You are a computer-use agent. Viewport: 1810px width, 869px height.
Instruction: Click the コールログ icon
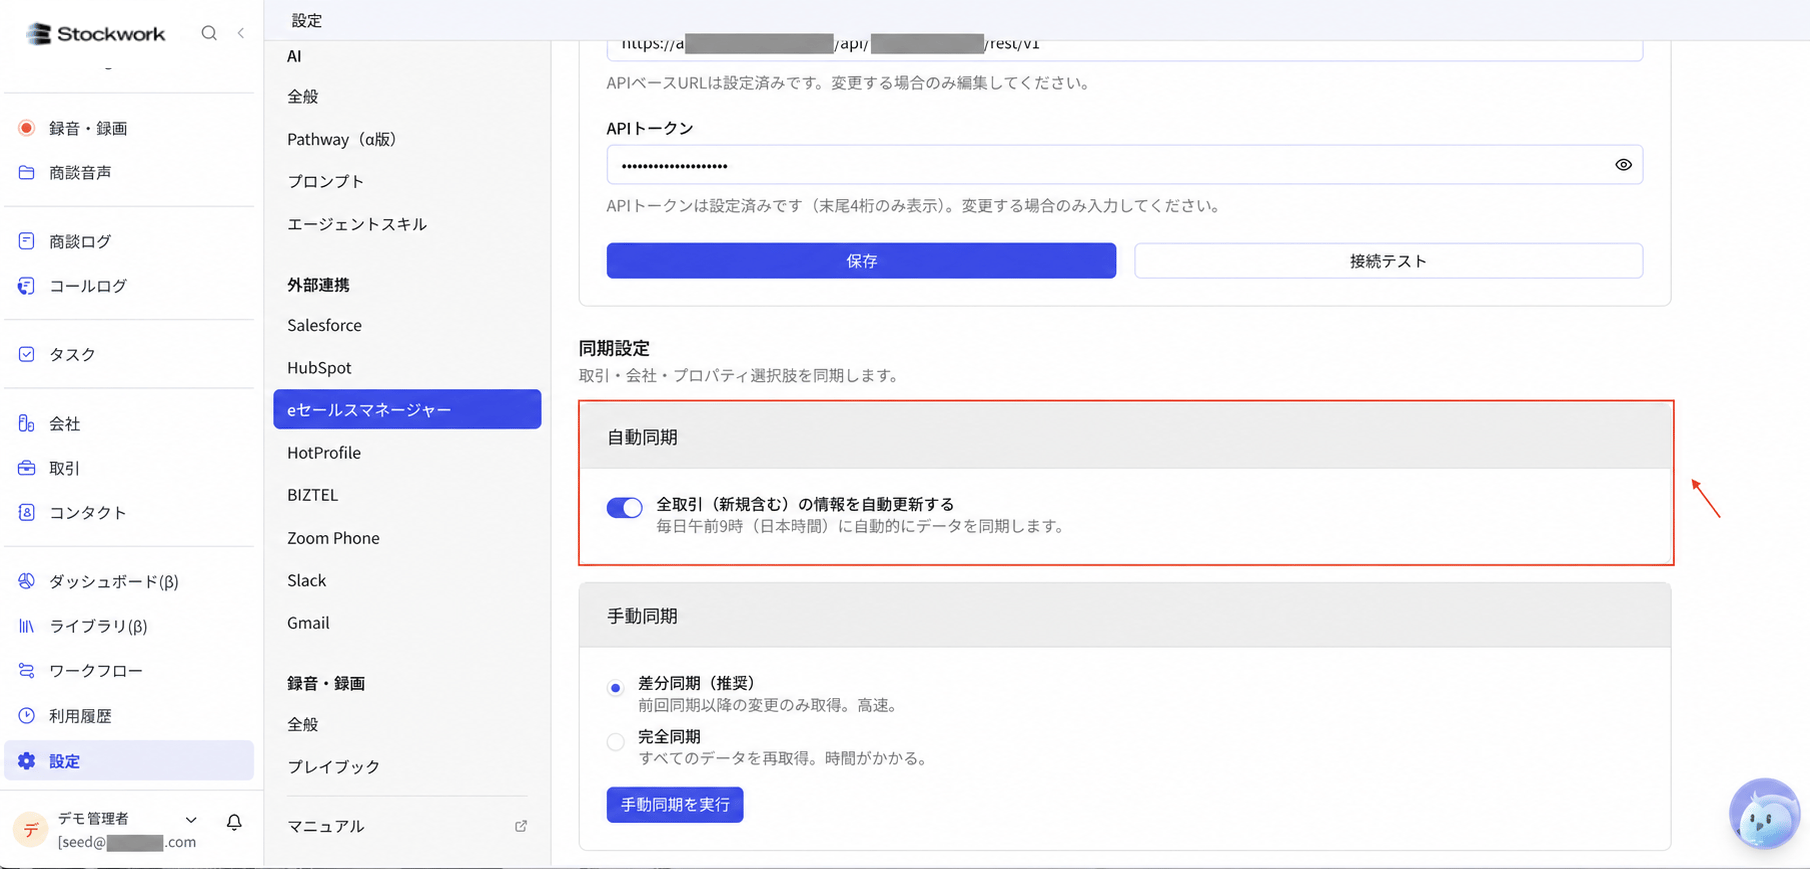point(27,286)
